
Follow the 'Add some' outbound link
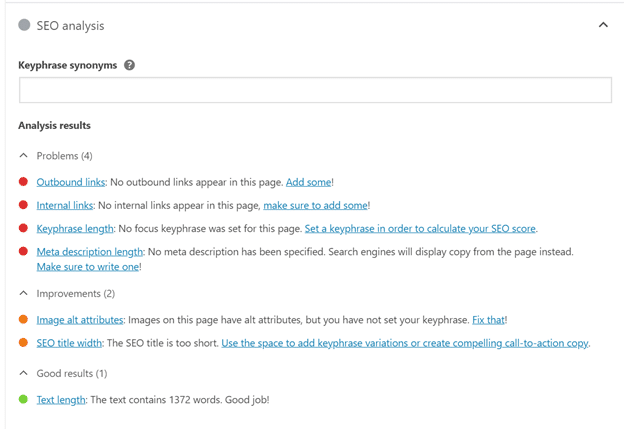pos(308,182)
